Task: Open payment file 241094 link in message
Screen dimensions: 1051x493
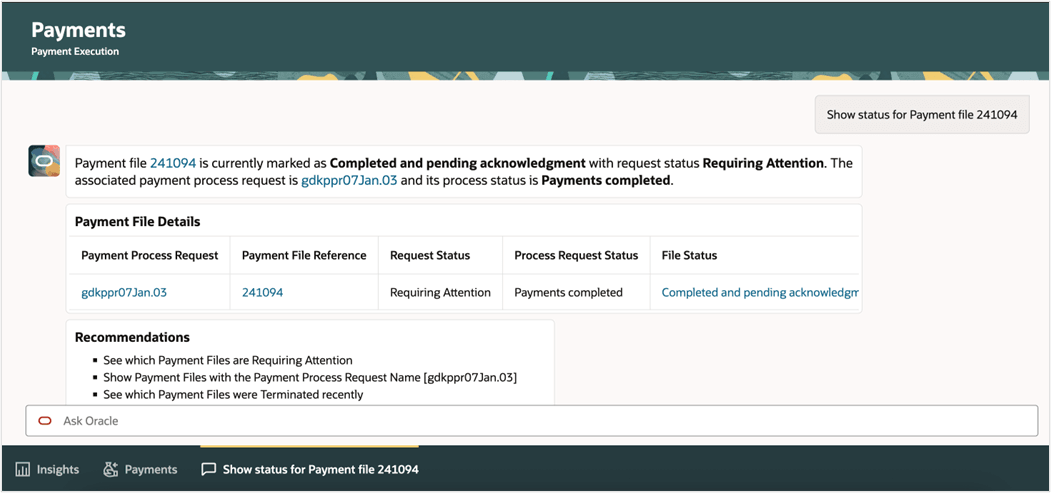Action: (173, 163)
